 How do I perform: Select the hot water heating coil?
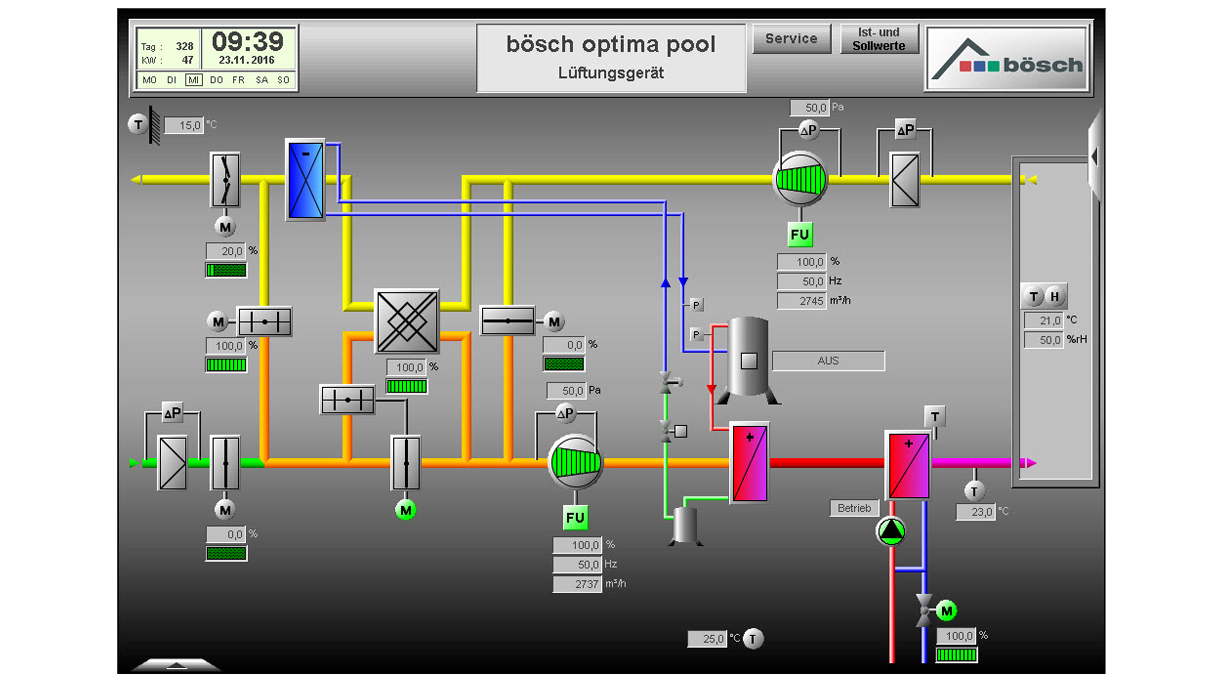[x=908, y=465]
